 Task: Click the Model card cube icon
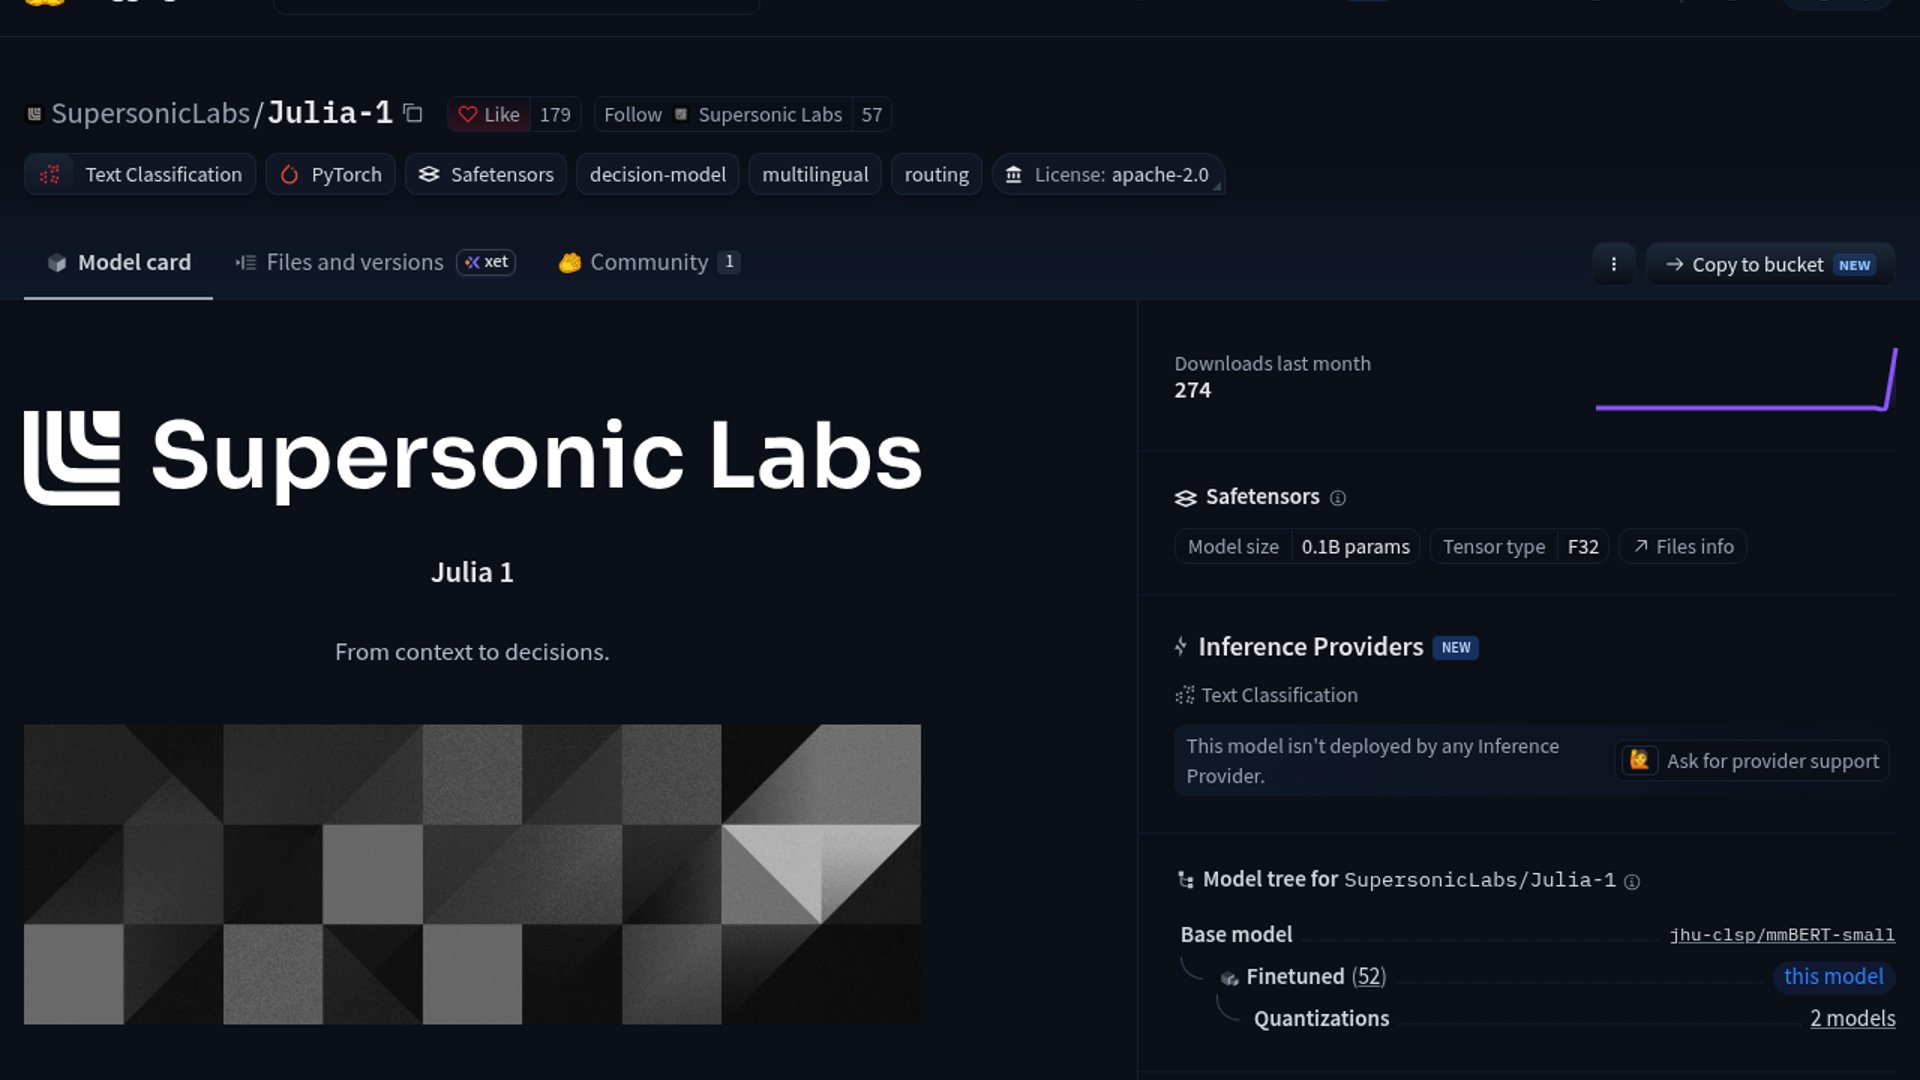[57, 262]
